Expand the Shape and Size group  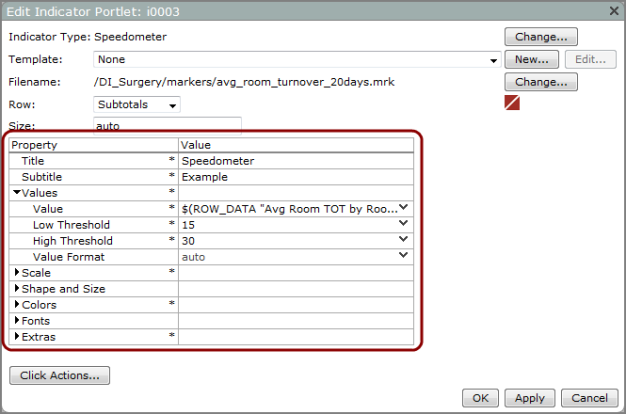click(x=17, y=289)
